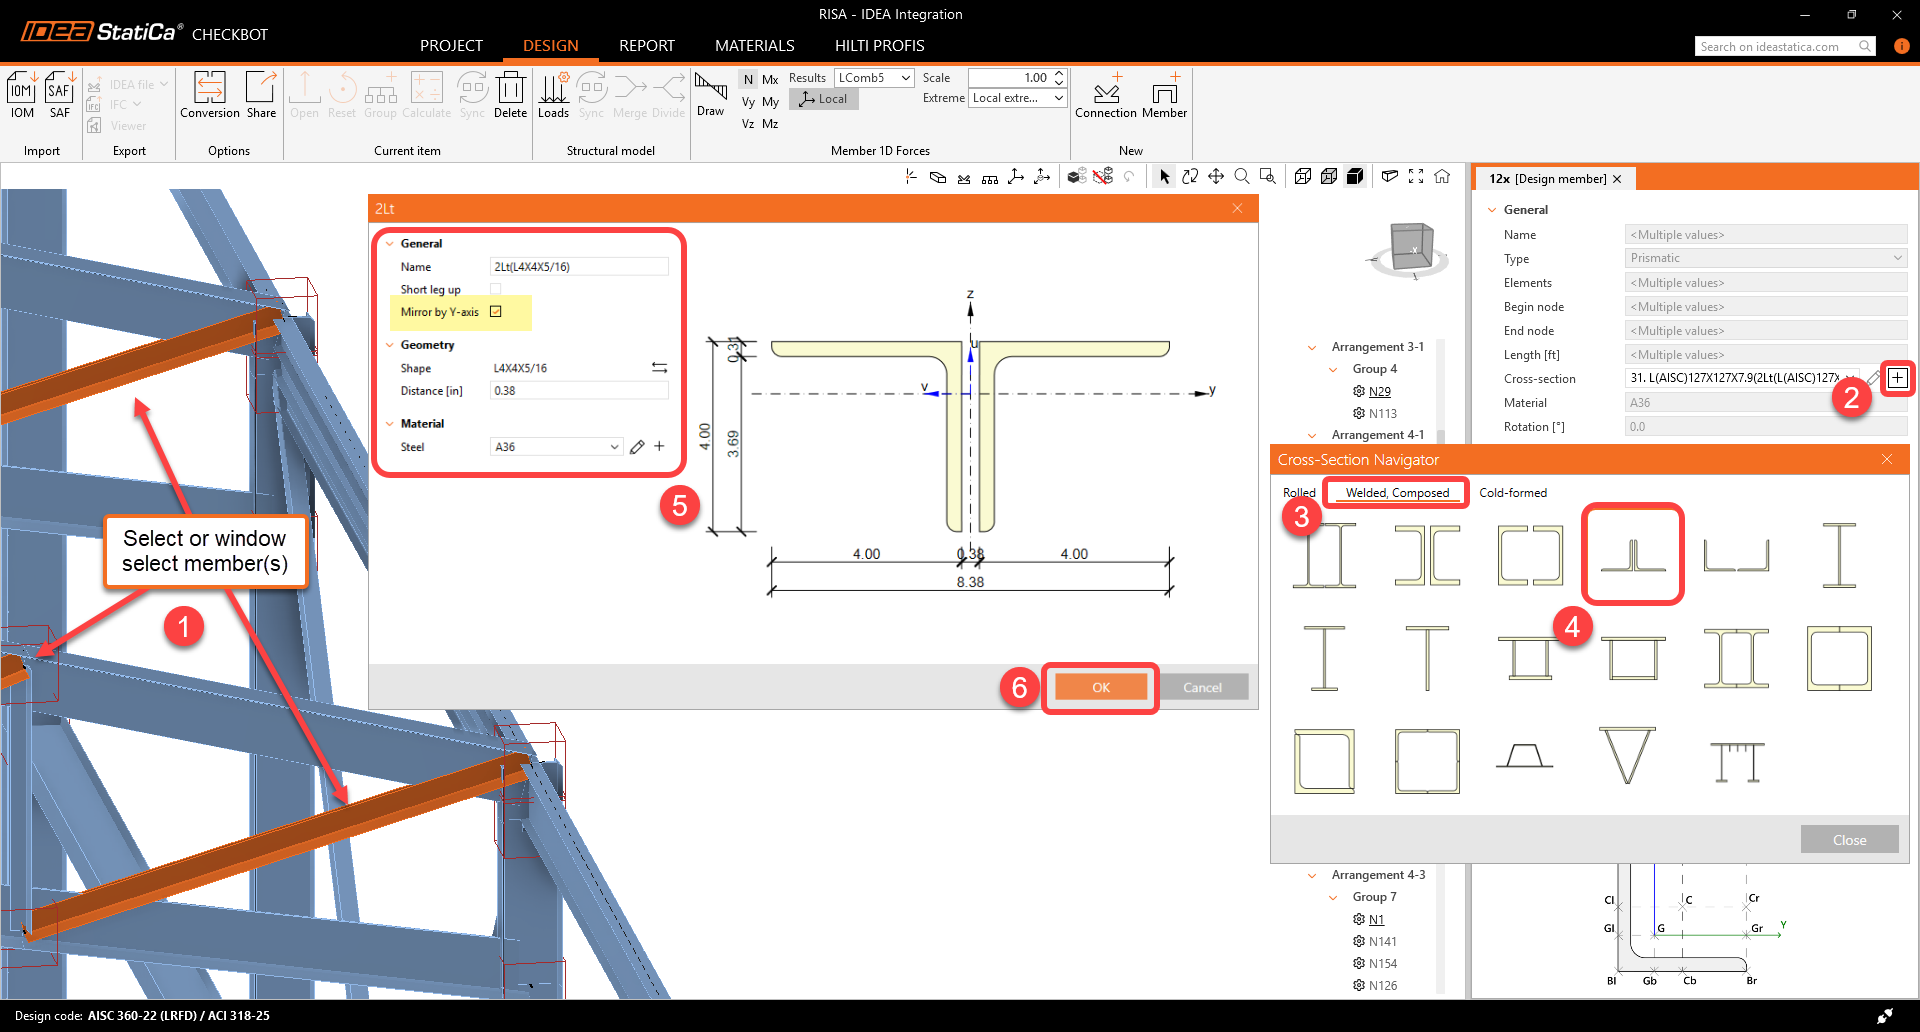The width and height of the screenshot is (1920, 1032).
Task: Open the LComb5 results dropdown
Action: (x=874, y=78)
